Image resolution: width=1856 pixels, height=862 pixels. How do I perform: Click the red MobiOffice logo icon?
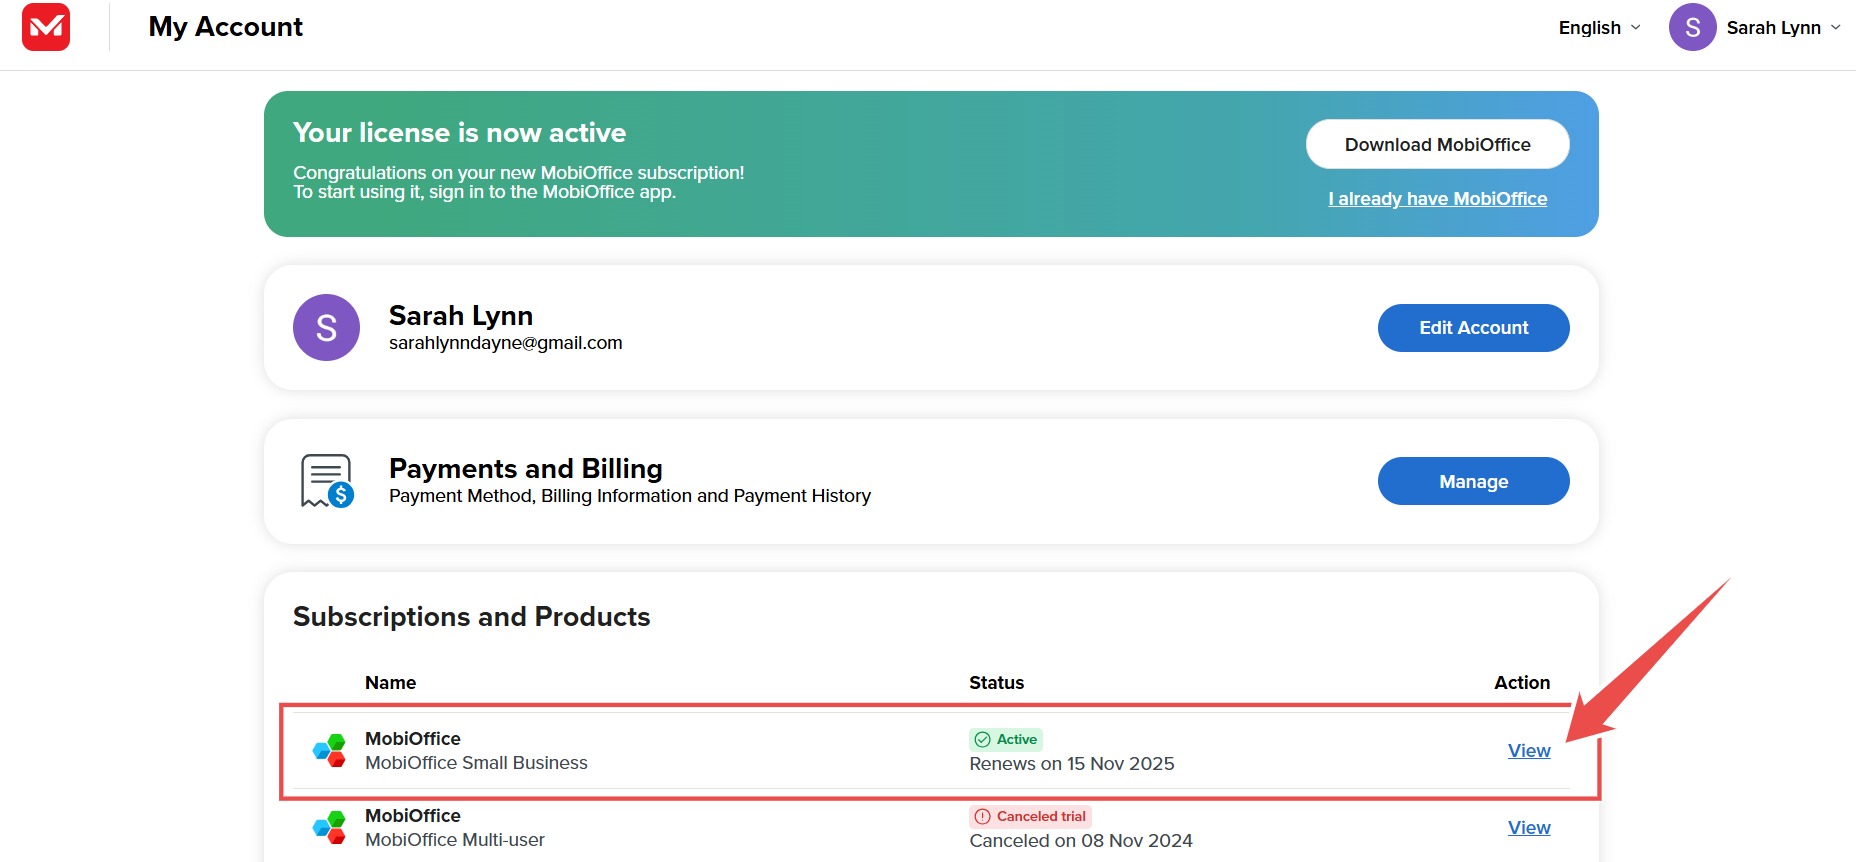[46, 27]
